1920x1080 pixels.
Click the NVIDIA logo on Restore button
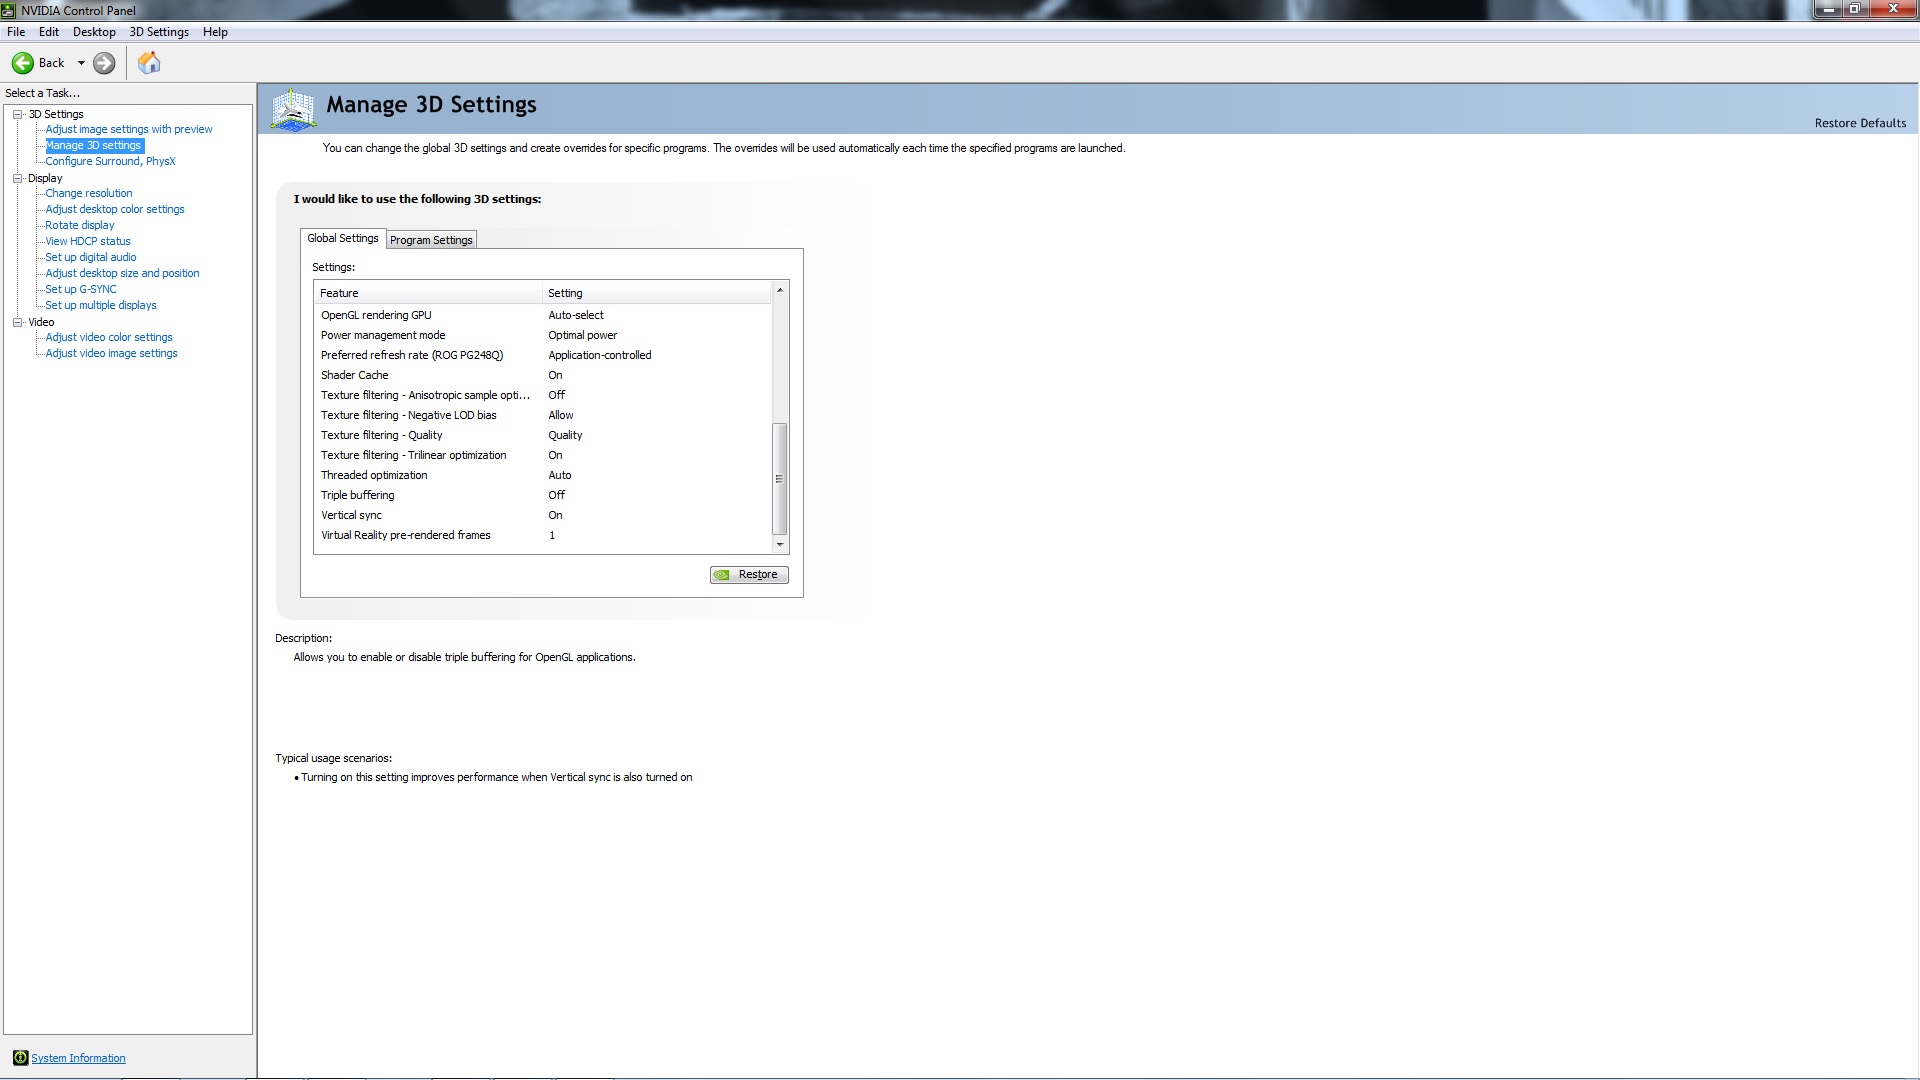point(723,575)
